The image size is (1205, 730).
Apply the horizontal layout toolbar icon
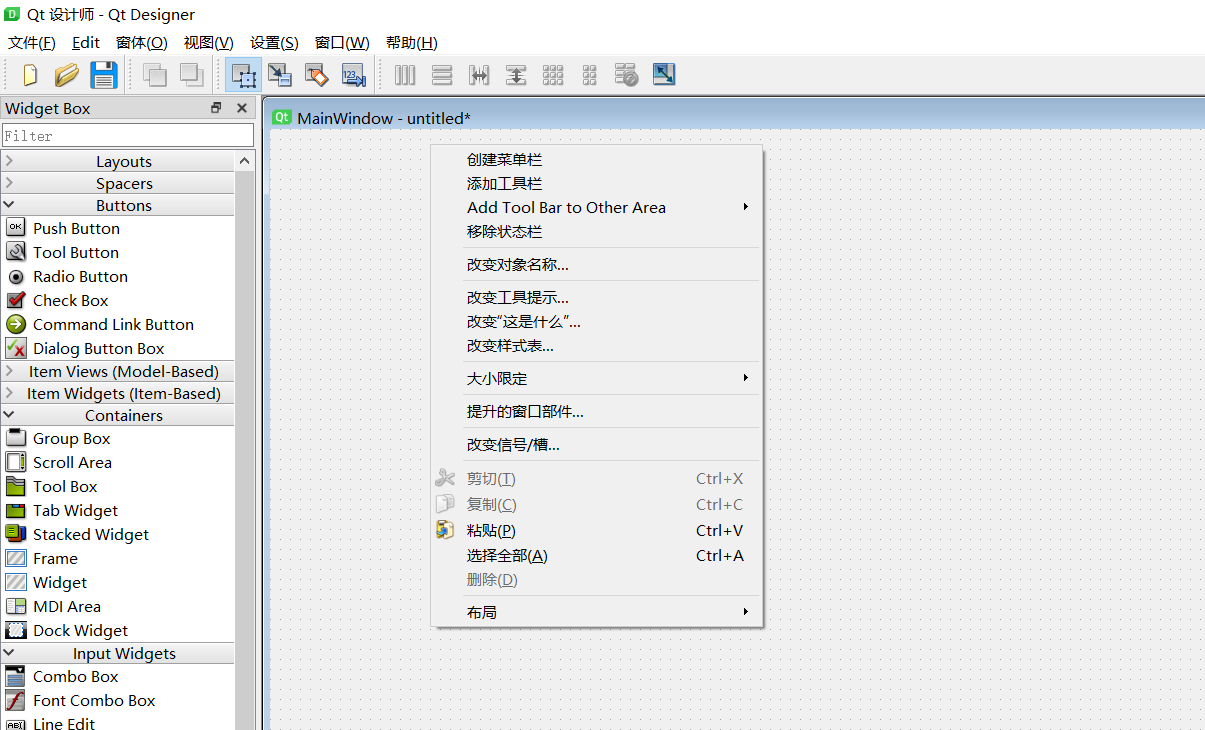click(x=405, y=75)
